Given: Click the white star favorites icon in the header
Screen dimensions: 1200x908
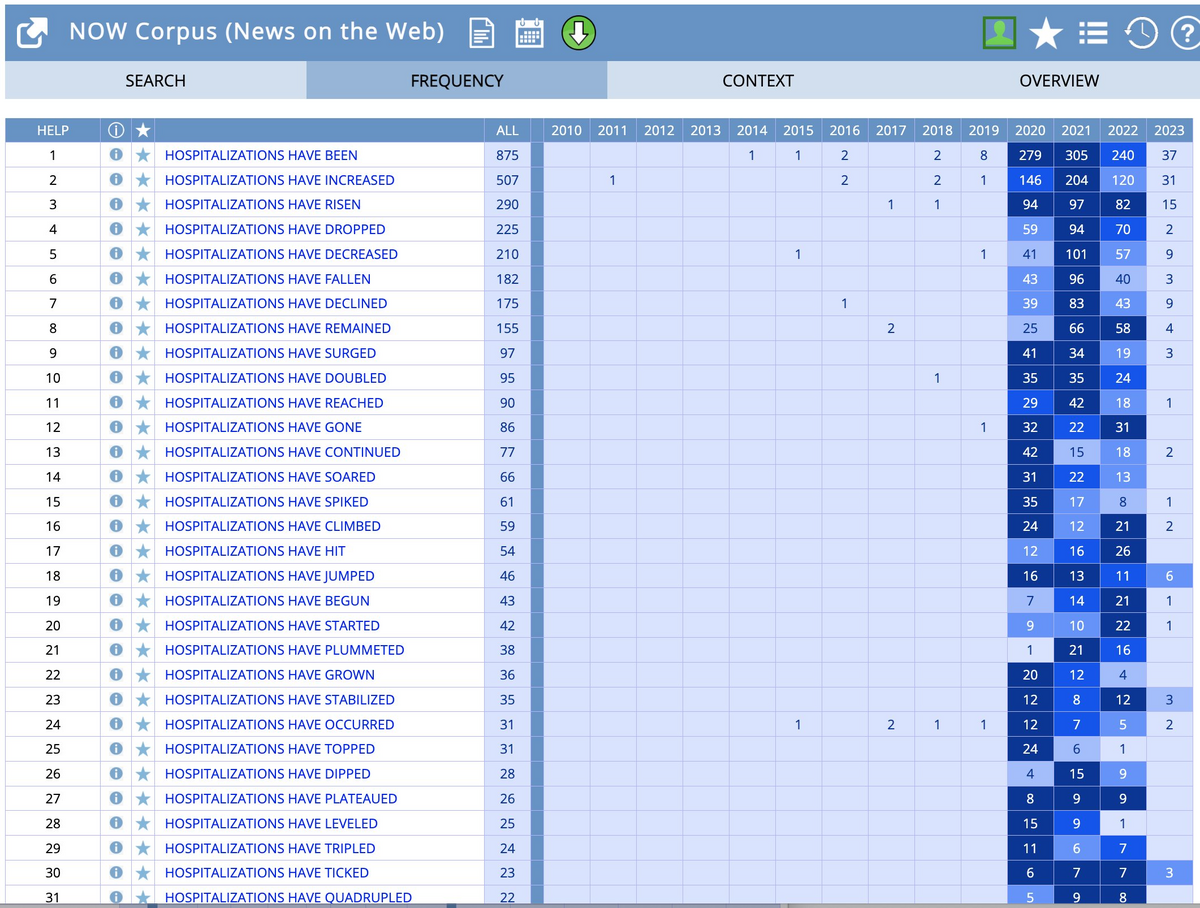Looking at the screenshot, I should tap(1046, 34).
